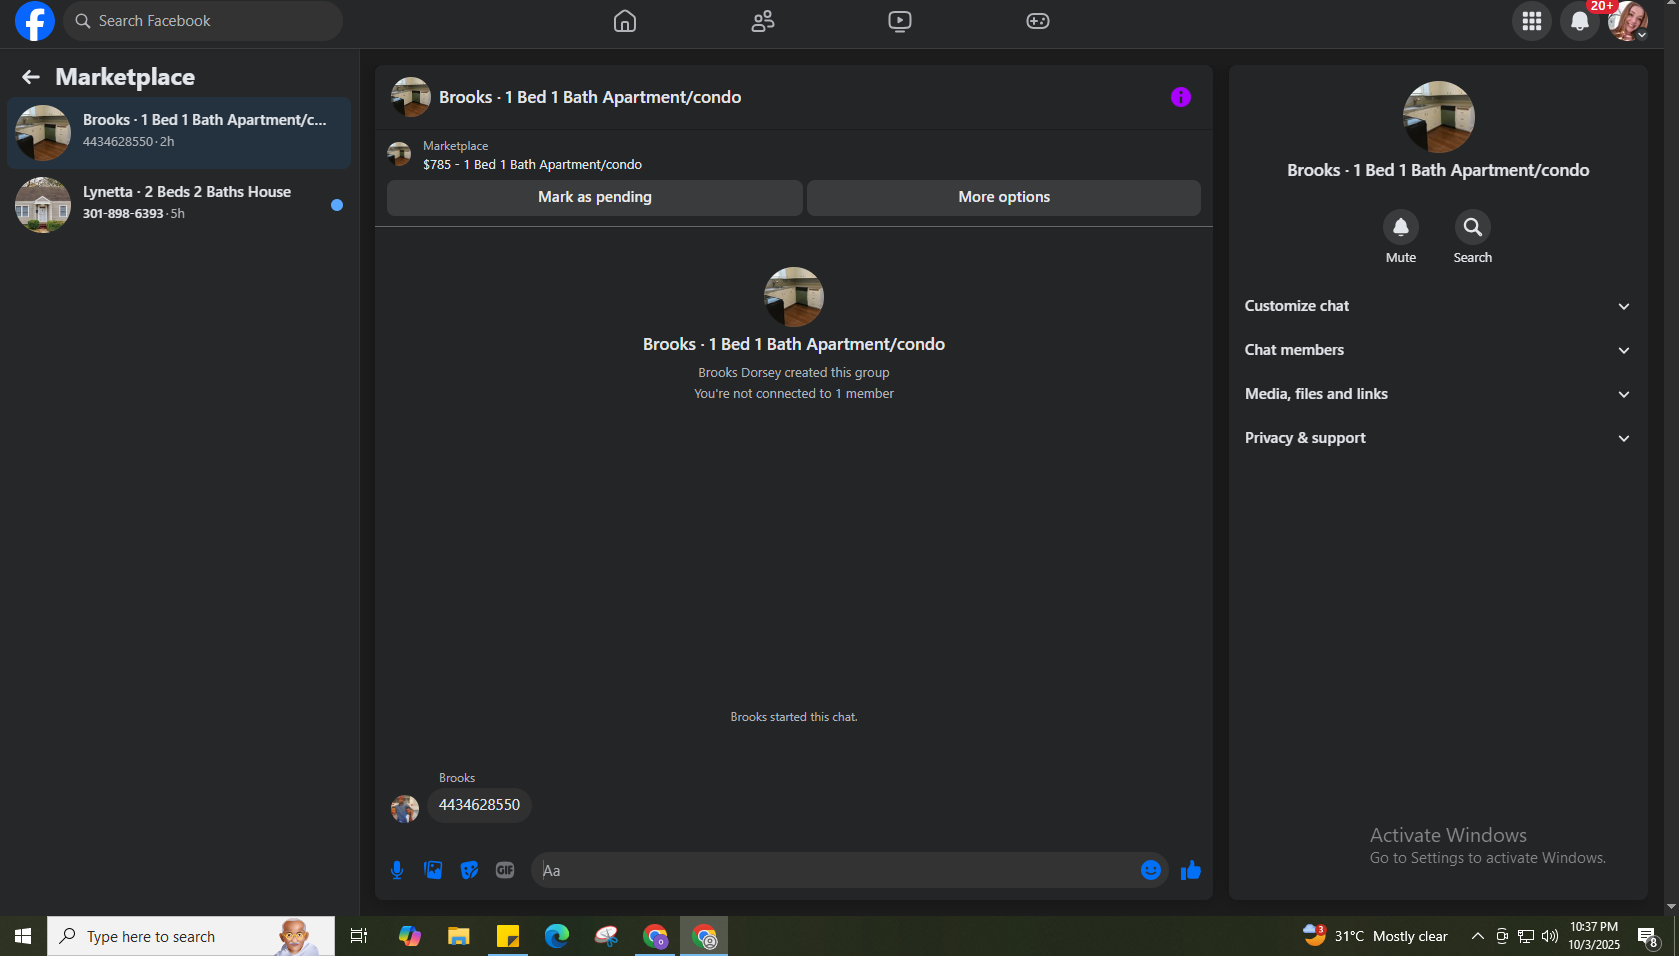Open the Gaming icon in top navigation
This screenshot has width=1679, height=956.
(1038, 21)
